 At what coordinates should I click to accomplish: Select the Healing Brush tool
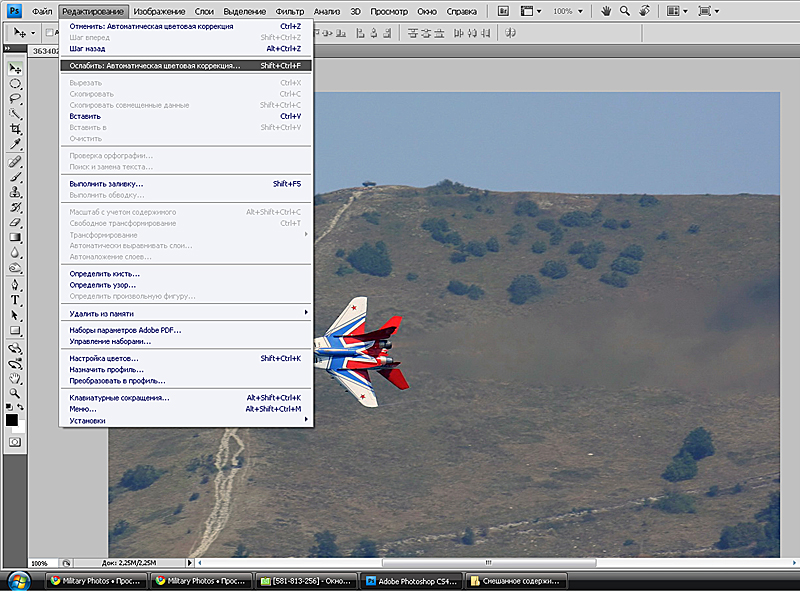(15, 162)
